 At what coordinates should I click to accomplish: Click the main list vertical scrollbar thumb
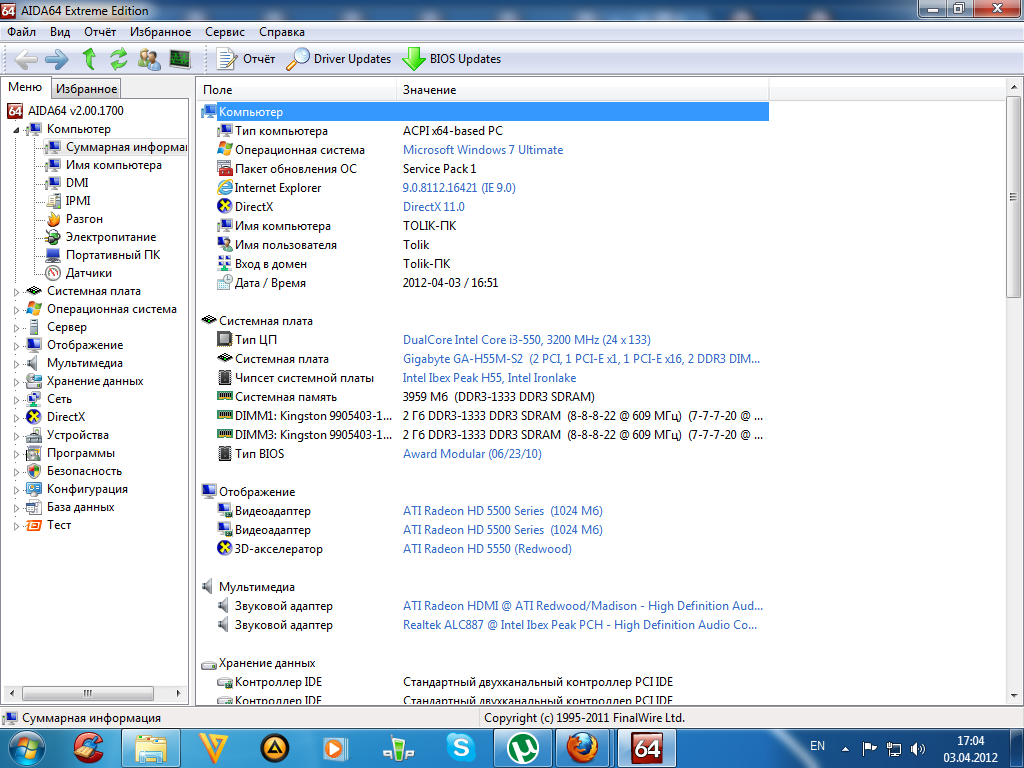coord(1014,197)
